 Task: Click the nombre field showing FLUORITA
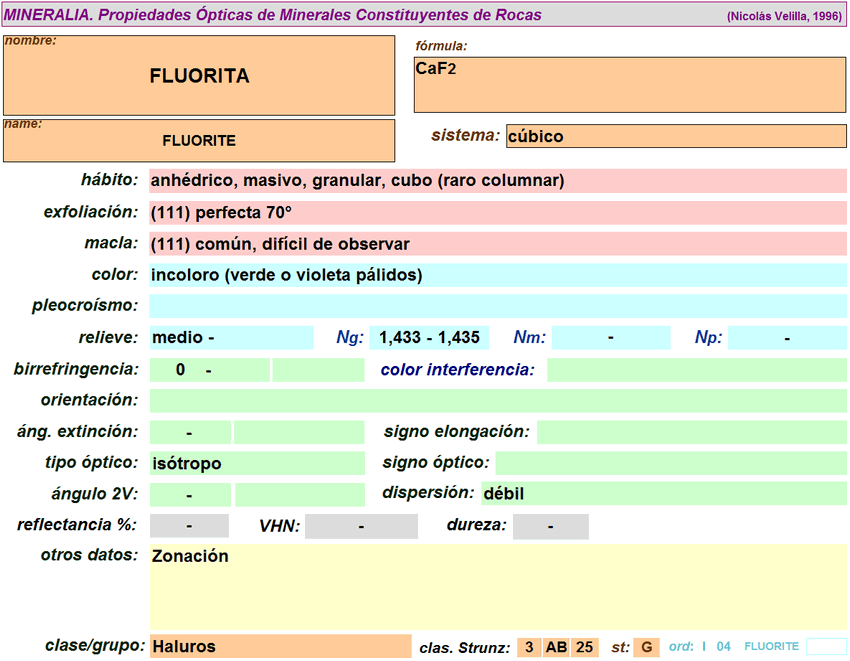[x=199, y=76]
